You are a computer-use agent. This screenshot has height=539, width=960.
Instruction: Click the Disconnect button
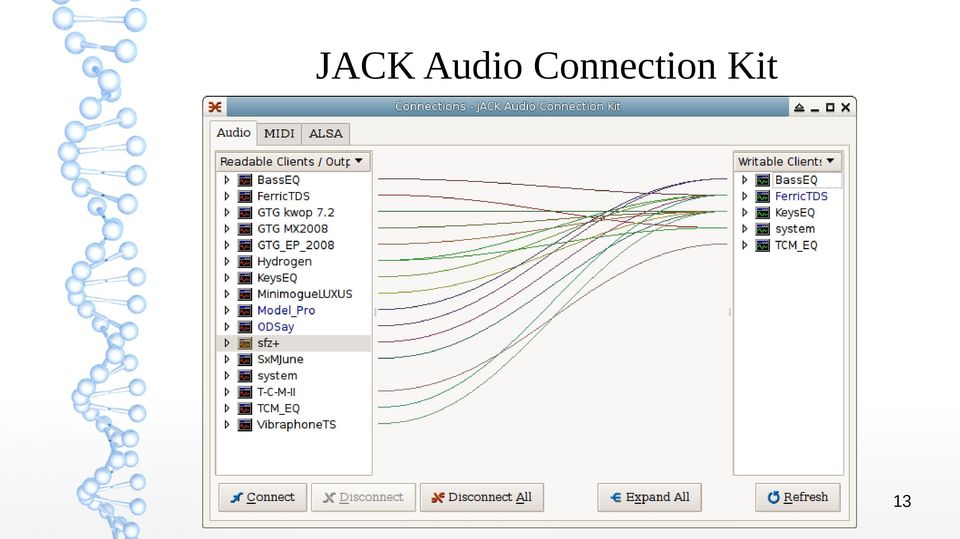[x=363, y=497]
